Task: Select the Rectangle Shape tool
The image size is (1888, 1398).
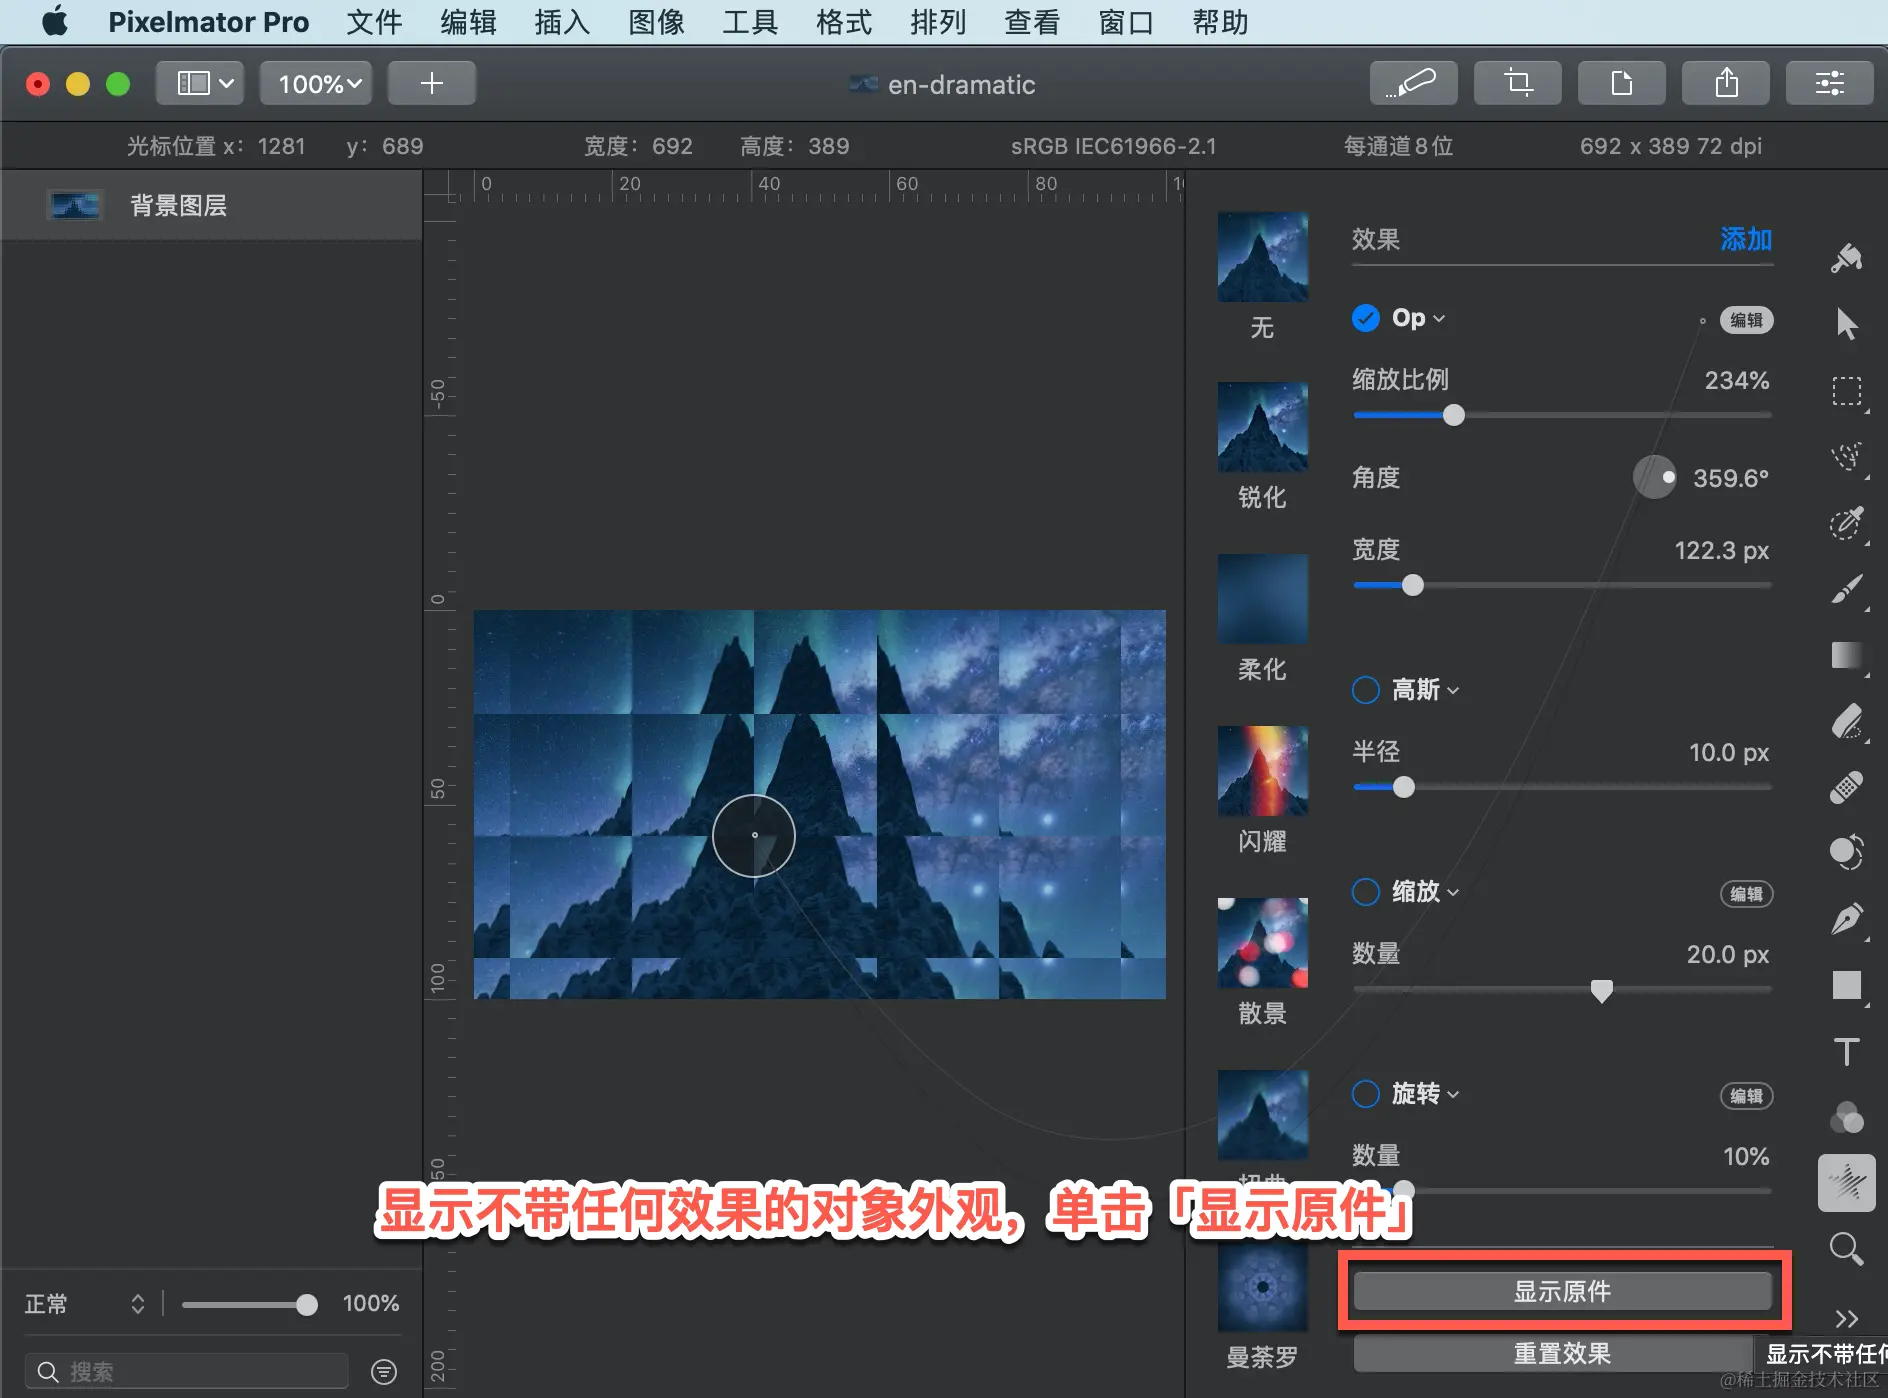Action: tap(1846, 985)
